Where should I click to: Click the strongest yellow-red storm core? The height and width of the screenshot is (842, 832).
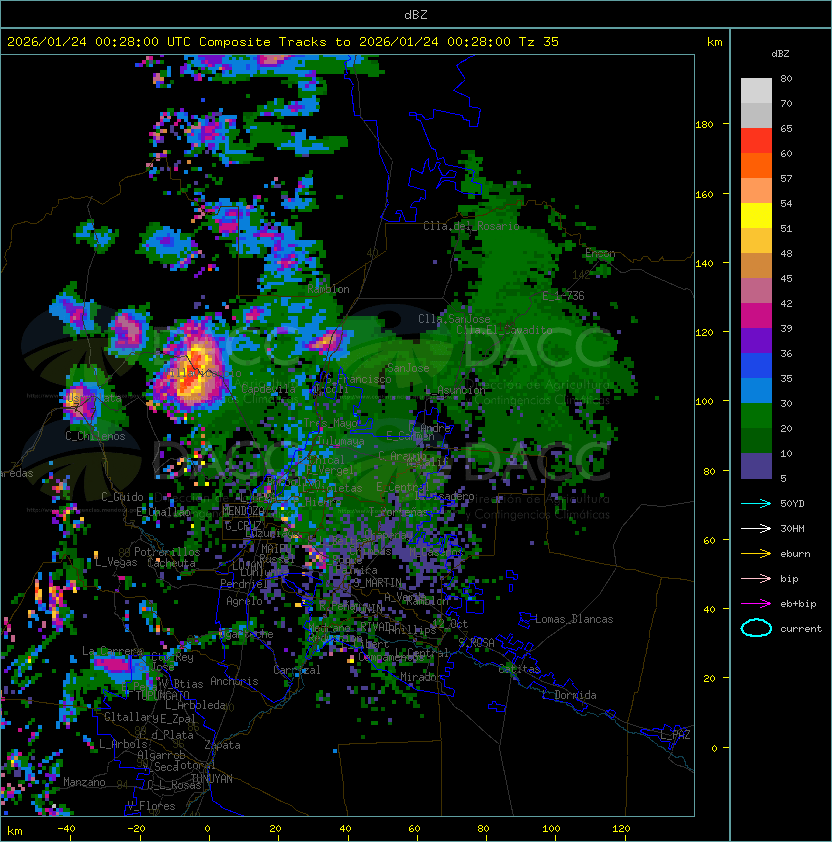(x=192, y=372)
